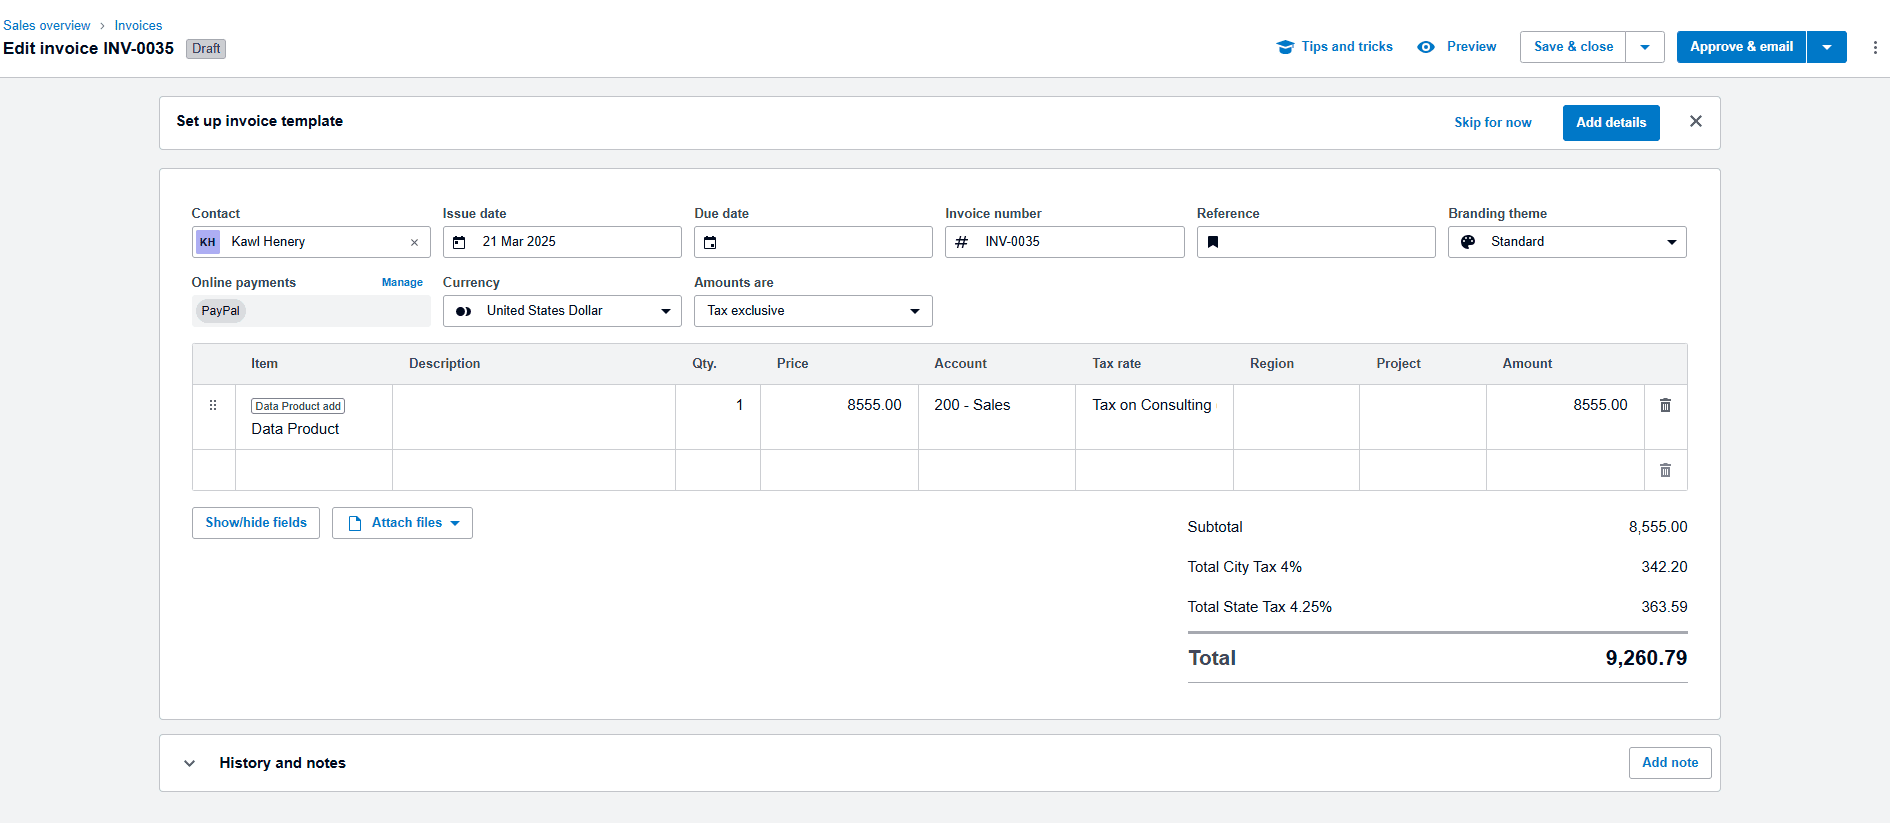This screenshot has height=823, width=1890.
Task: Expand Approve & email options arrow
Action: tap(1826, 47)
